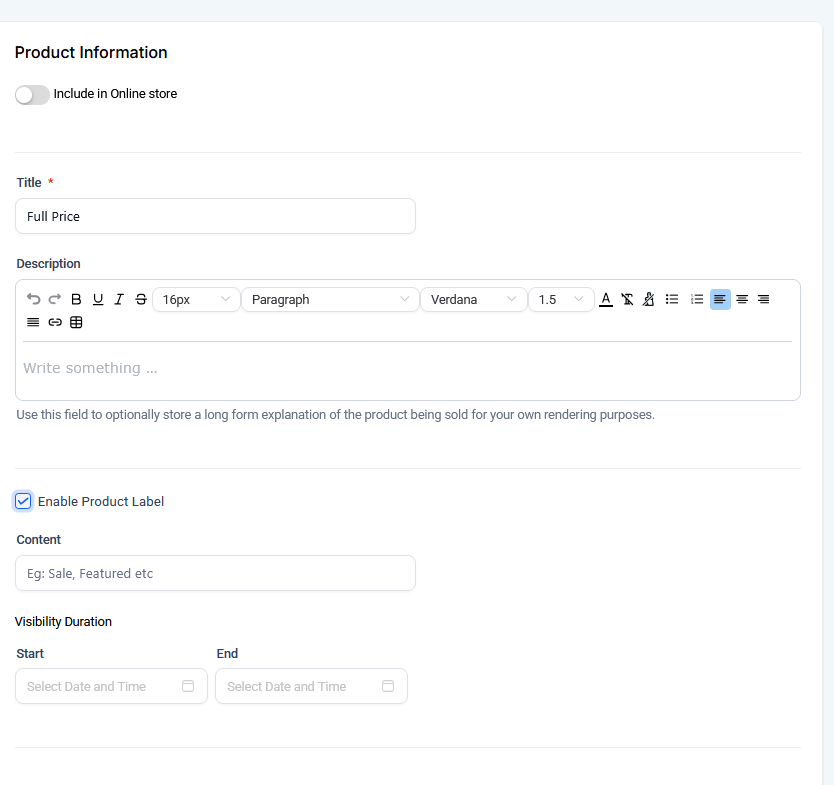Insert a link in the description

[55, 322]
